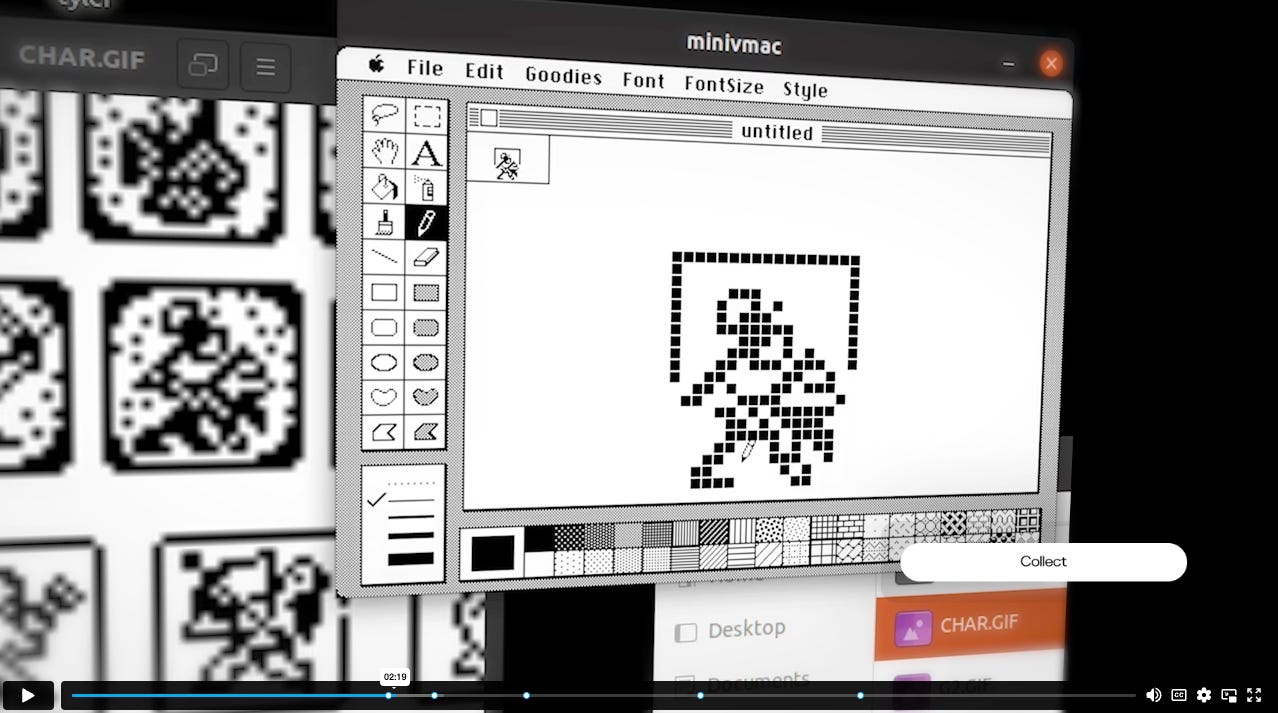Enable picture-in-picture mode
1278x713 pixels.
click(1229, 695)
